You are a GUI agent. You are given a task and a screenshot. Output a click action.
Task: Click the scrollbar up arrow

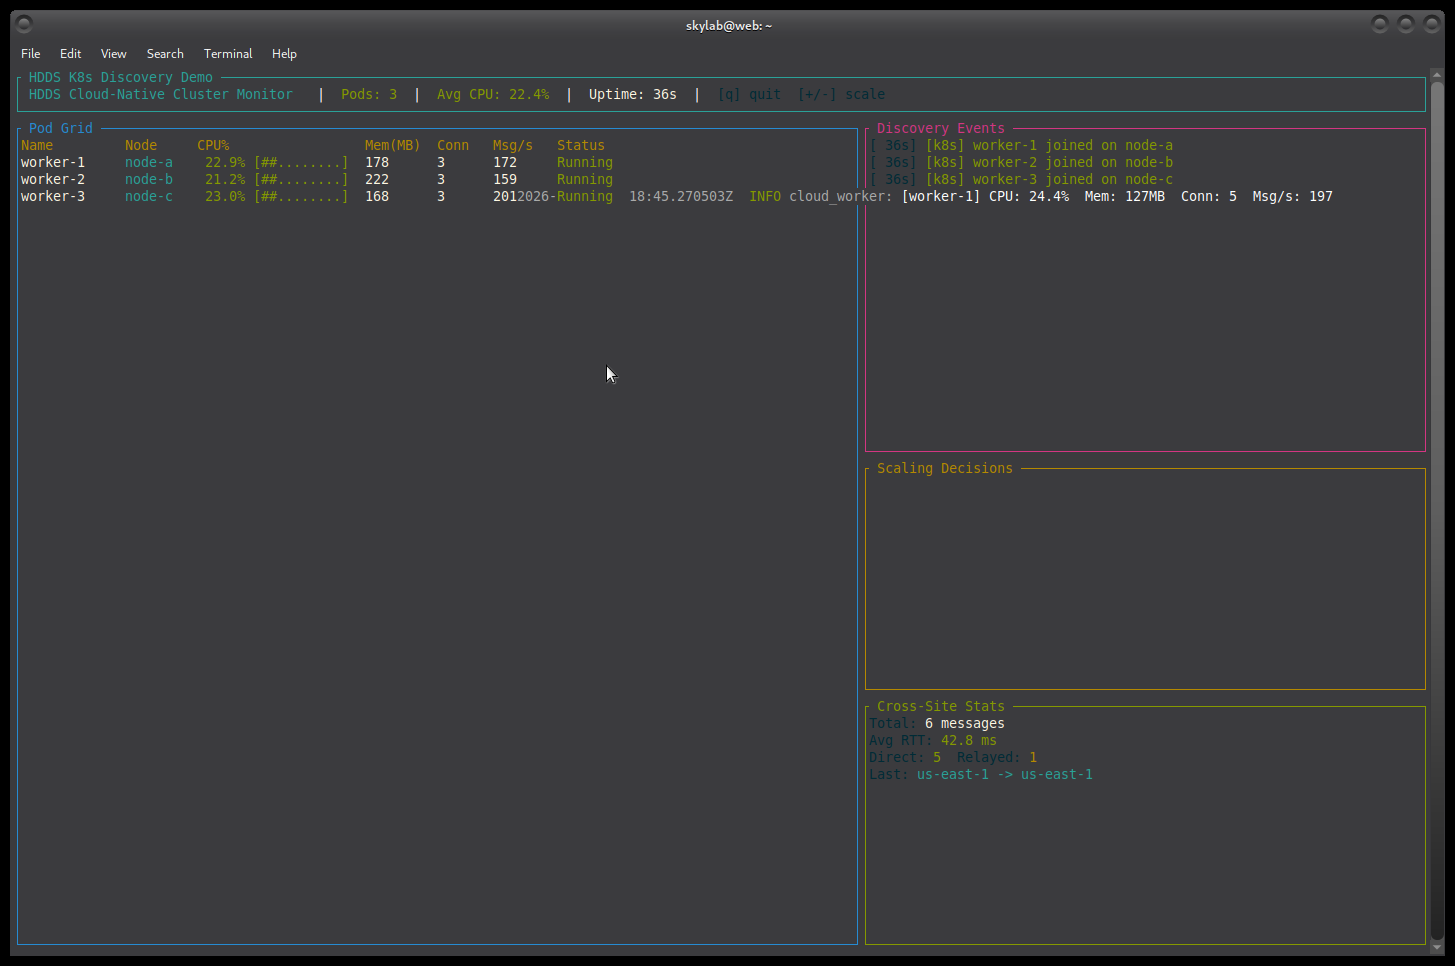1437,76
